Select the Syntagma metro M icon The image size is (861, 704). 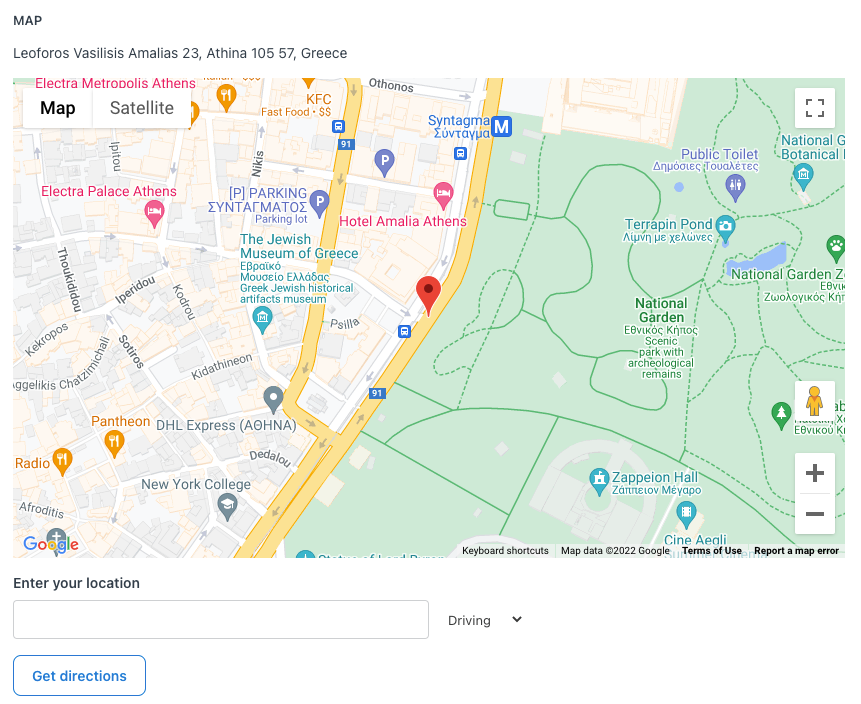(x=501, y=127)
